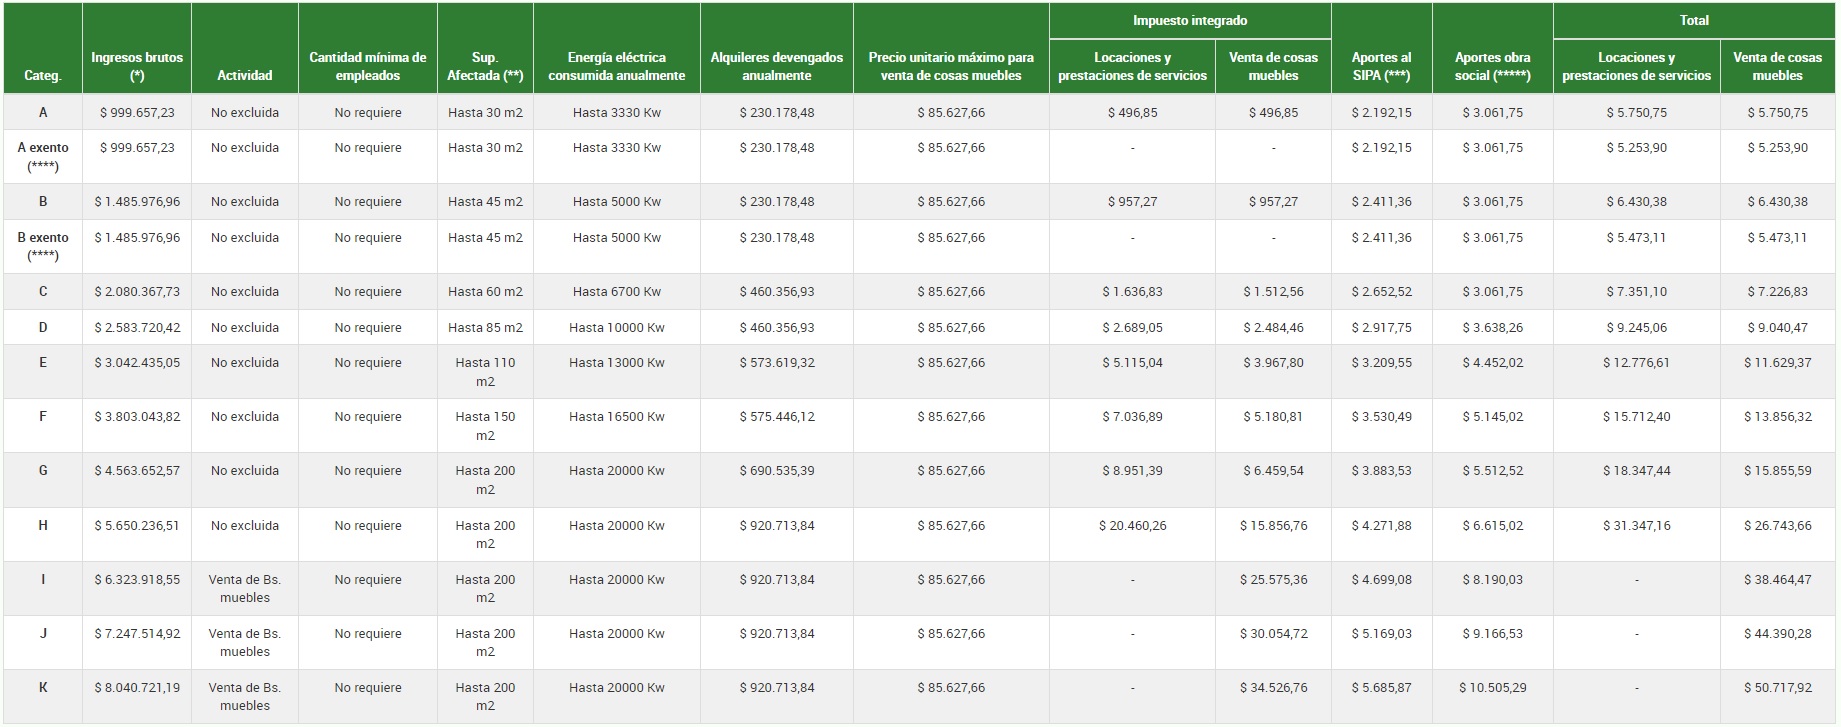Image resolution: width=1841 pixels, height=727 pixels.
Task: Click the "B exento (****)" category cell
Action: coord(43,247)
